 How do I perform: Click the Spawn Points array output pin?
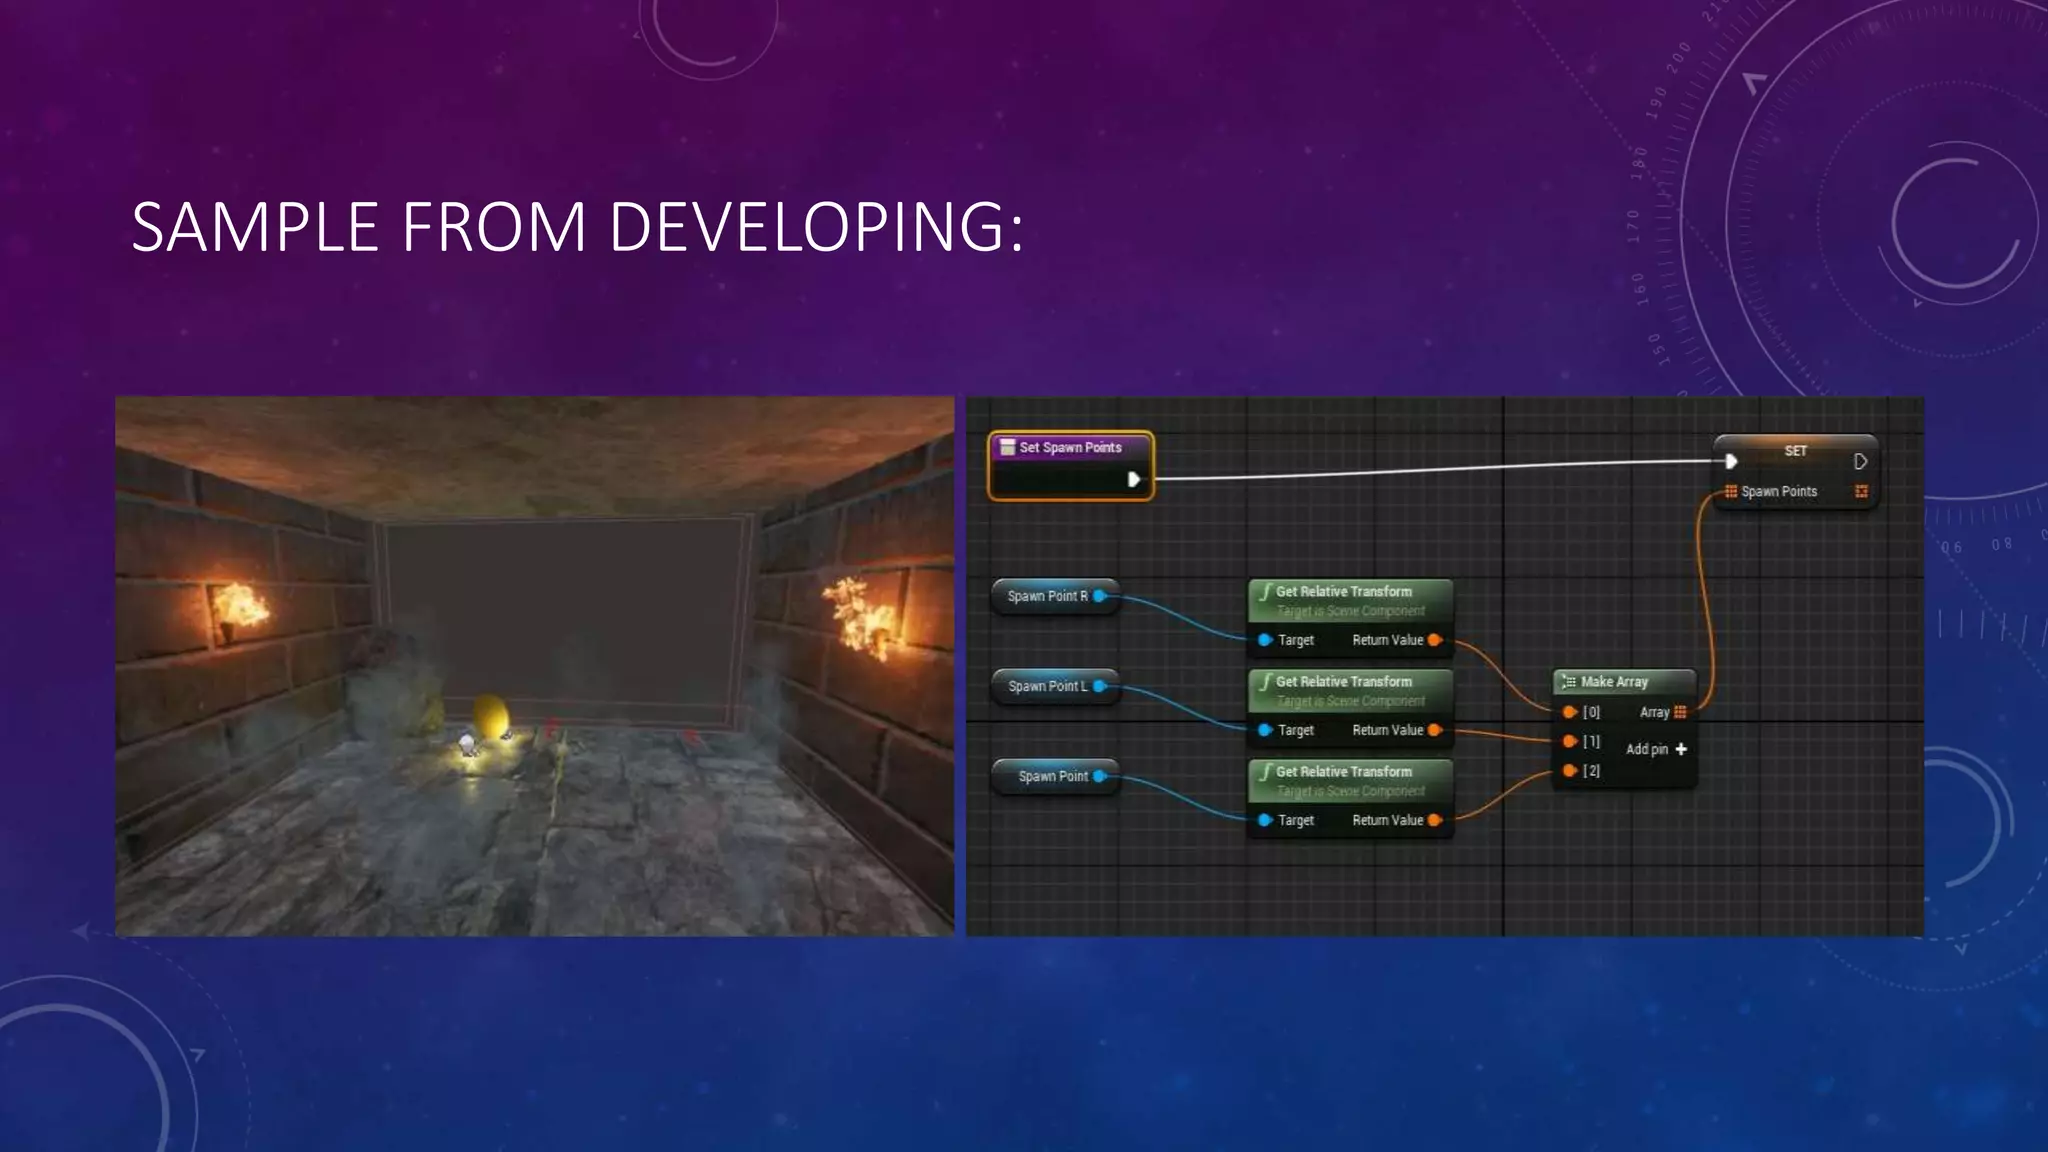[1861, 491]
